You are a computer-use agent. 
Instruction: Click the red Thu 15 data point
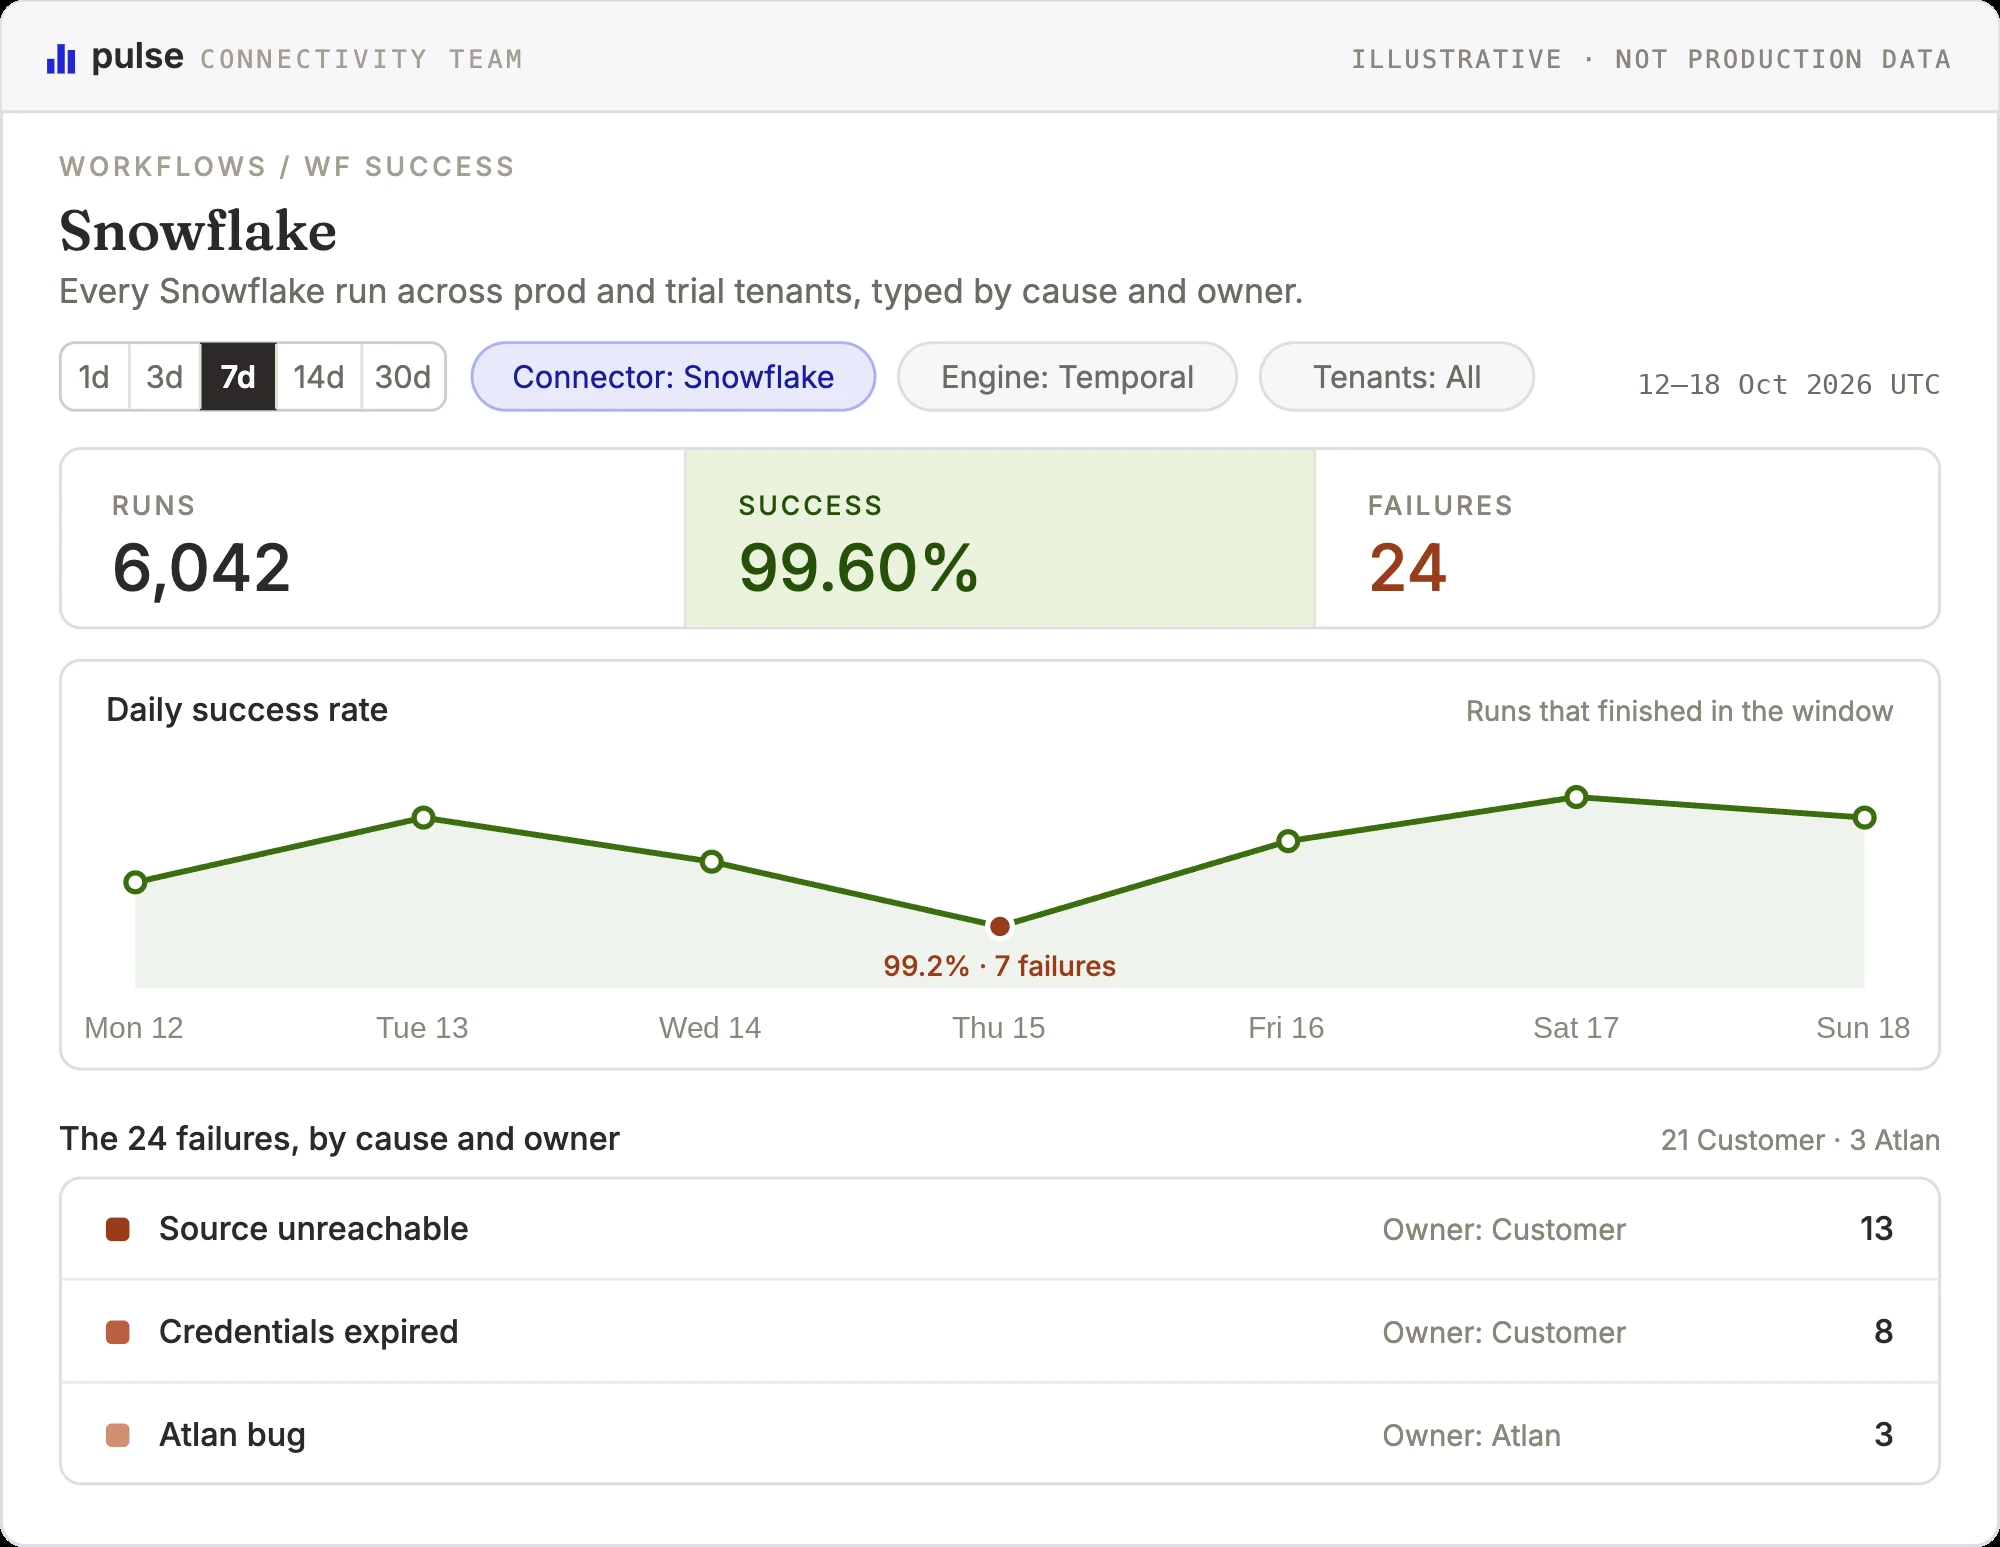pyautogui.click(x=1000, y=926)
